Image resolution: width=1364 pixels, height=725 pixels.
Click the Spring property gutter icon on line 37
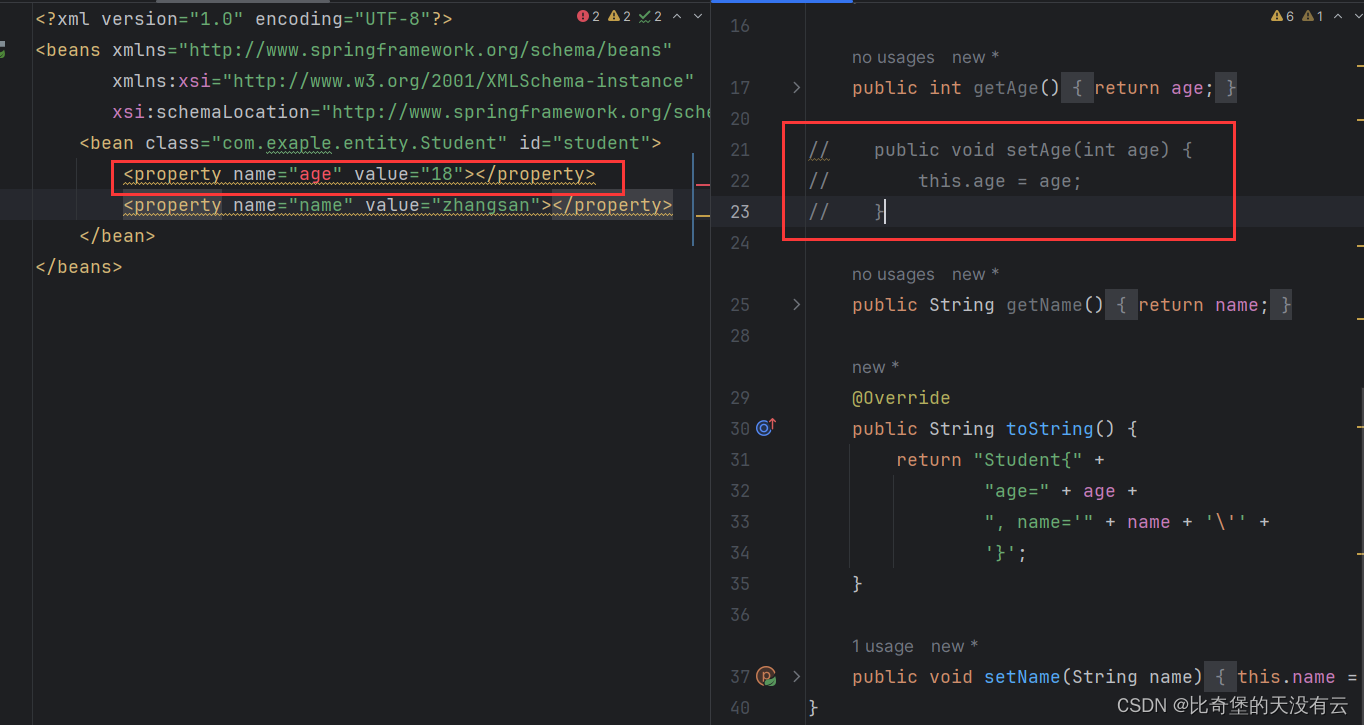(x=766, y=676)
